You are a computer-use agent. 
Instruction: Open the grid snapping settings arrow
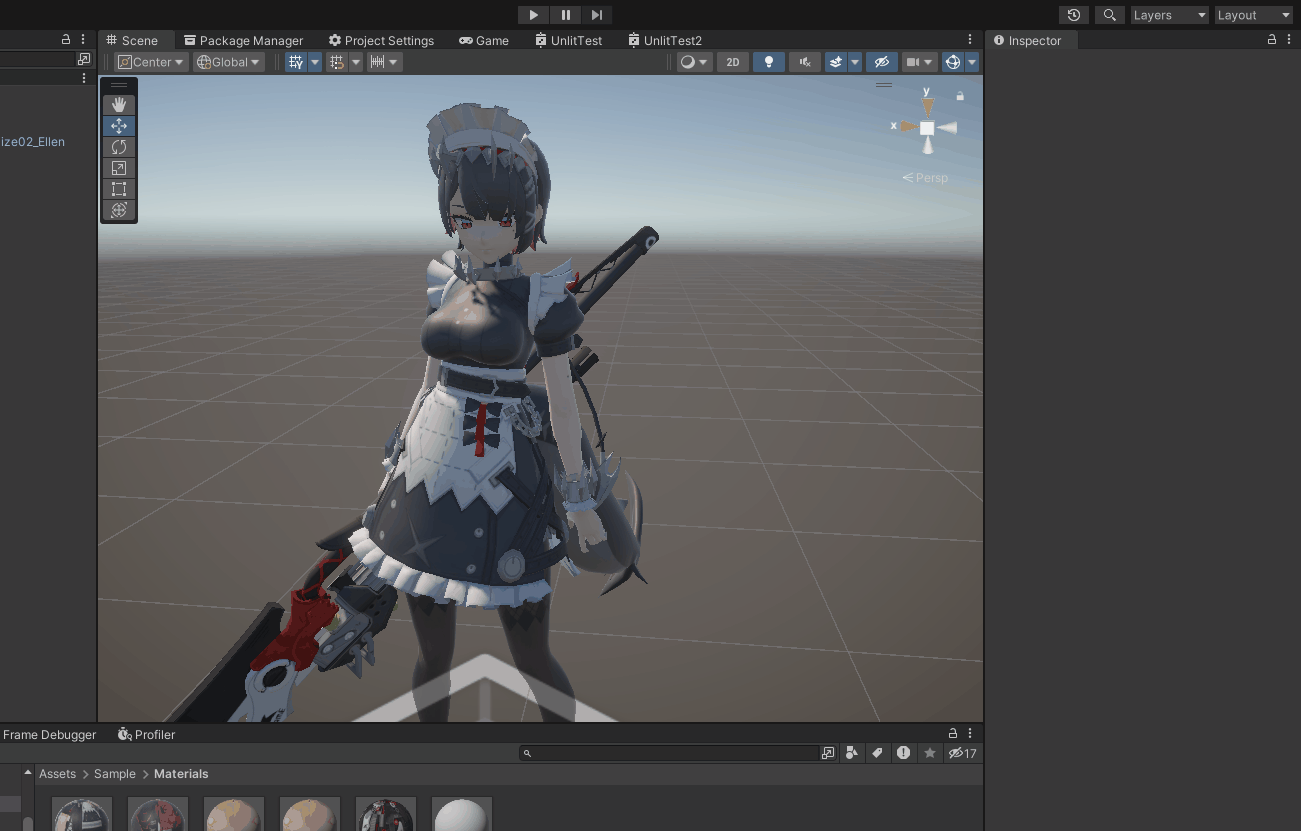tap(356, 62)
